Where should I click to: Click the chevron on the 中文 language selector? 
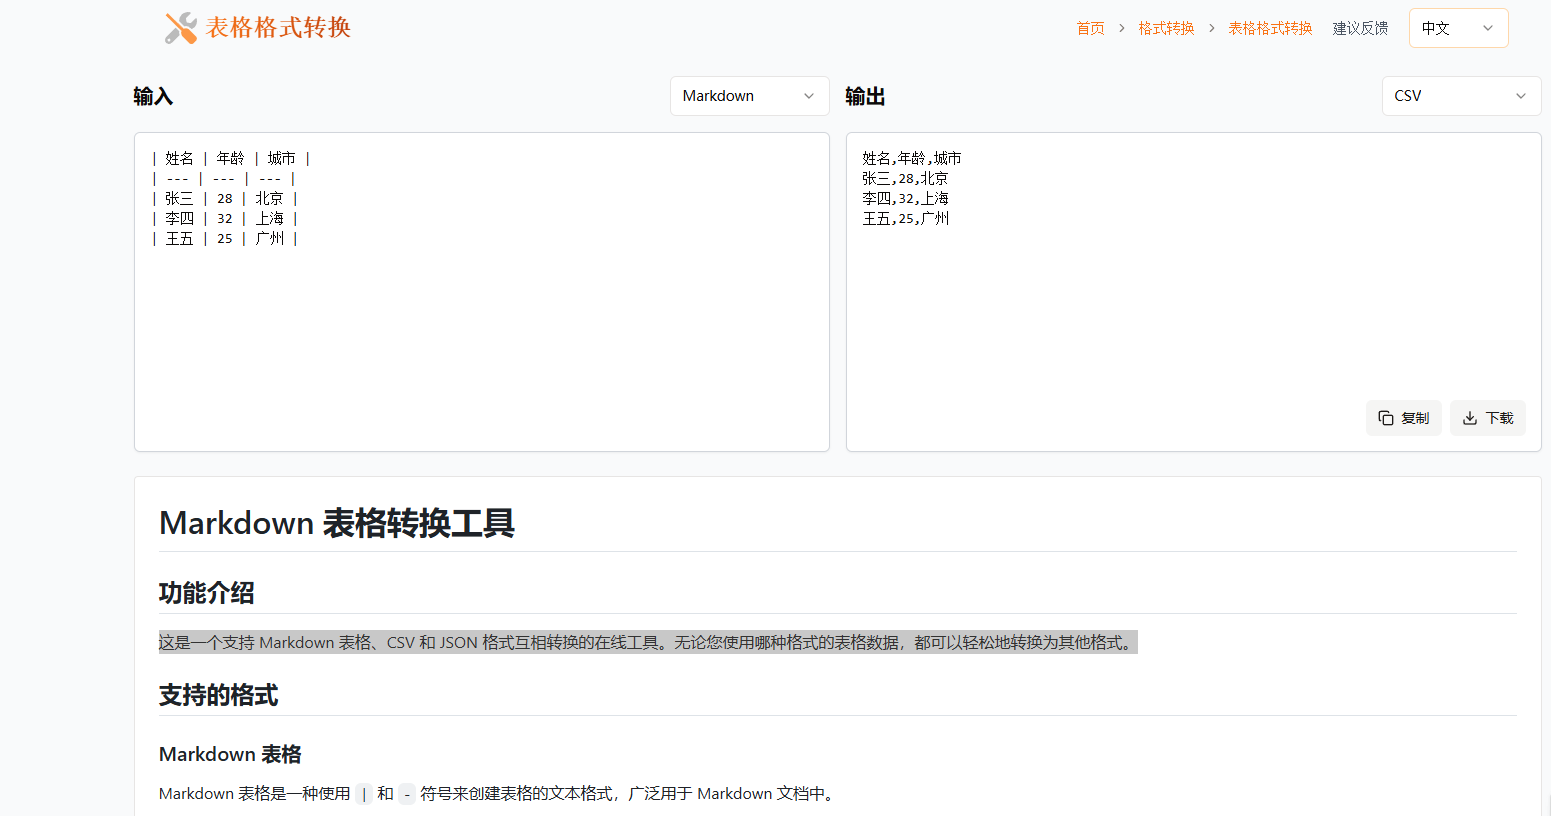coord(1487,27)
